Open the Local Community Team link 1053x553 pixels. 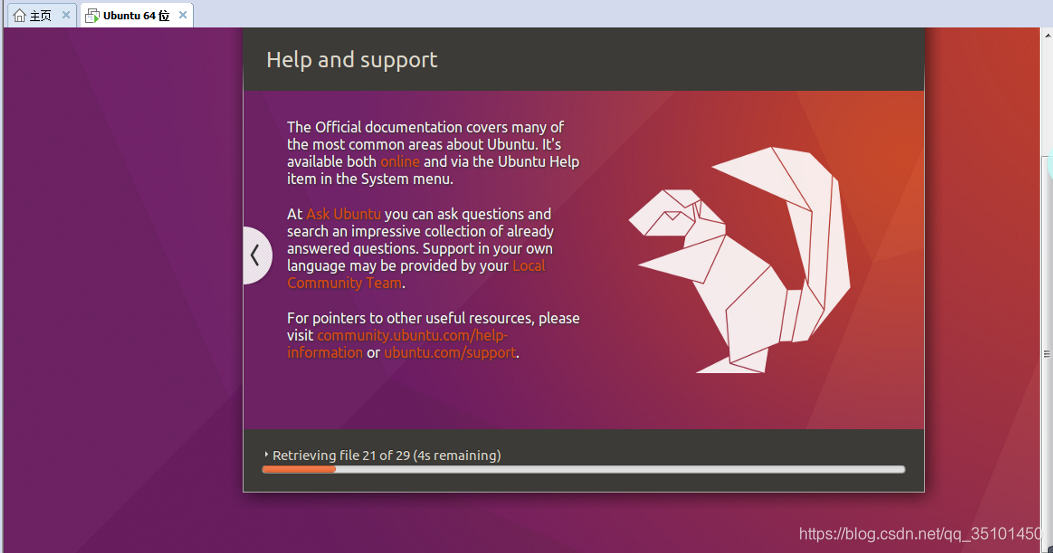point(416,274)
